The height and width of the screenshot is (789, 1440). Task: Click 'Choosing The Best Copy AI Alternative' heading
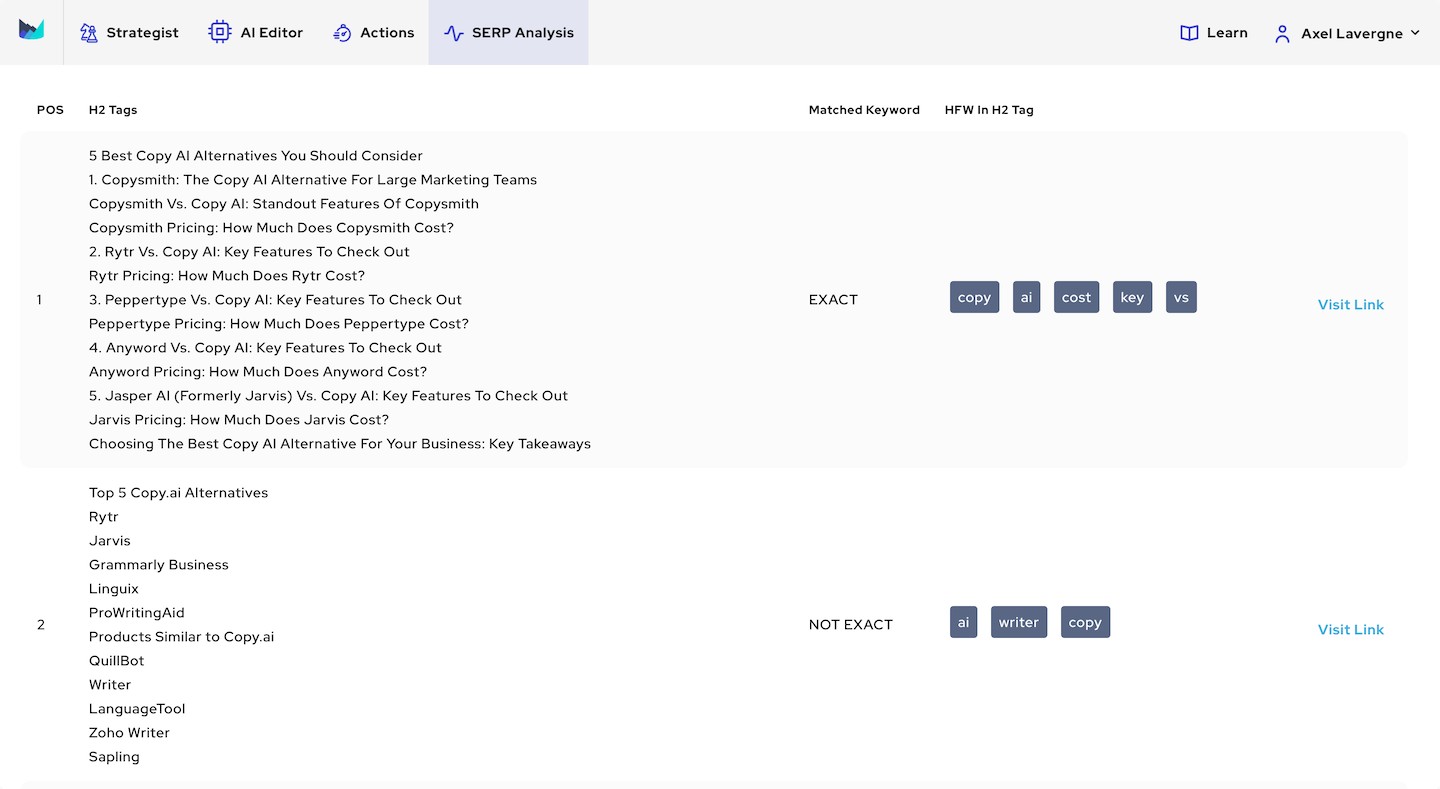[340, 444]
